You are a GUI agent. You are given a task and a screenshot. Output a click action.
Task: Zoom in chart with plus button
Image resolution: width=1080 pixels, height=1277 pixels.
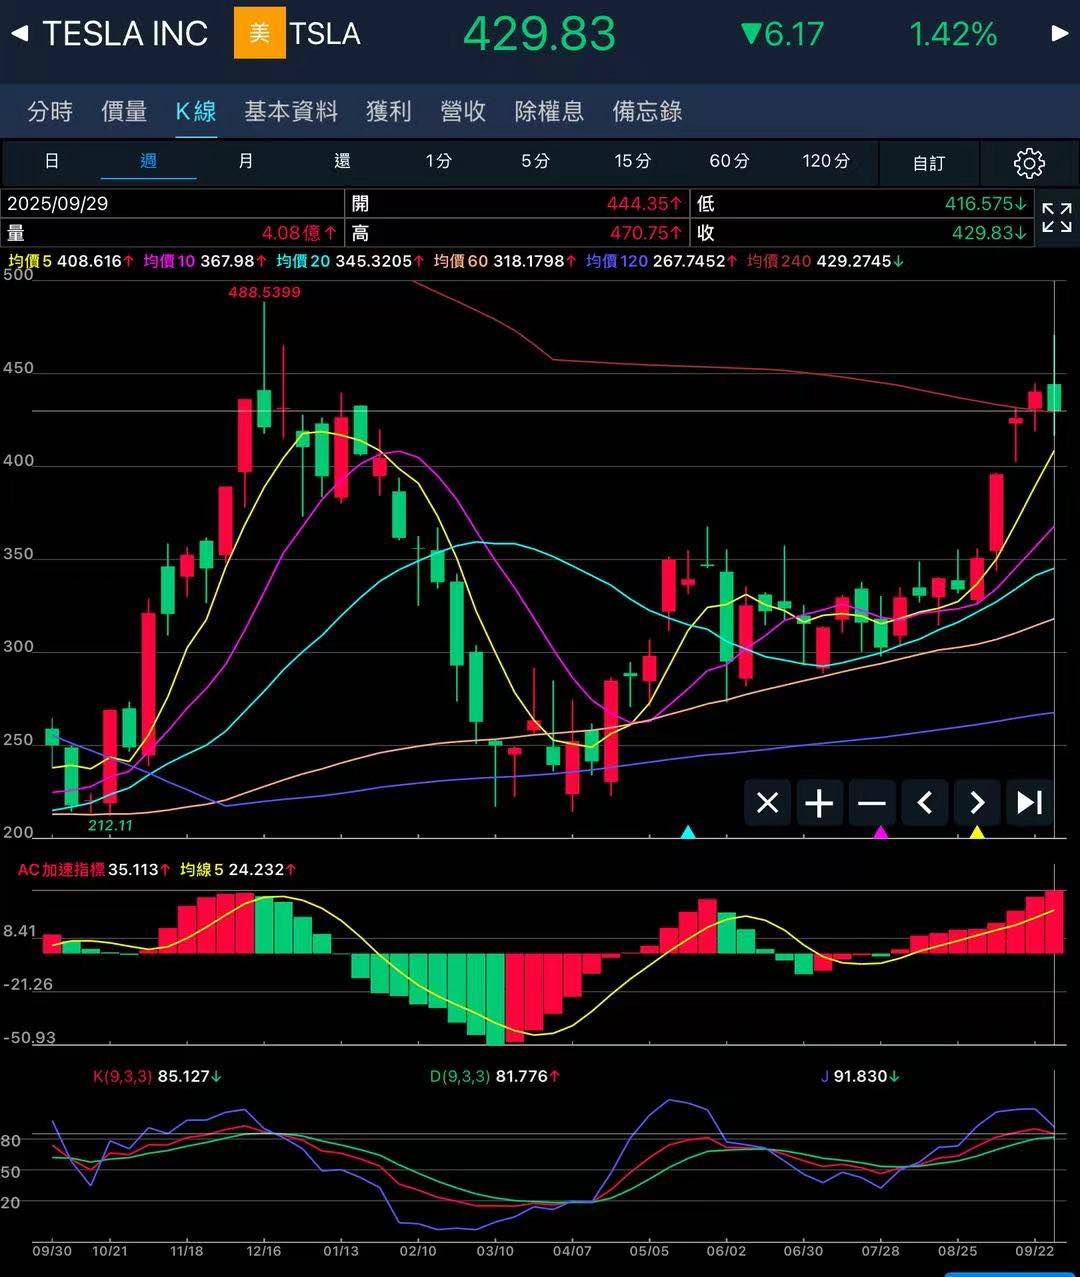pos(819,803)
